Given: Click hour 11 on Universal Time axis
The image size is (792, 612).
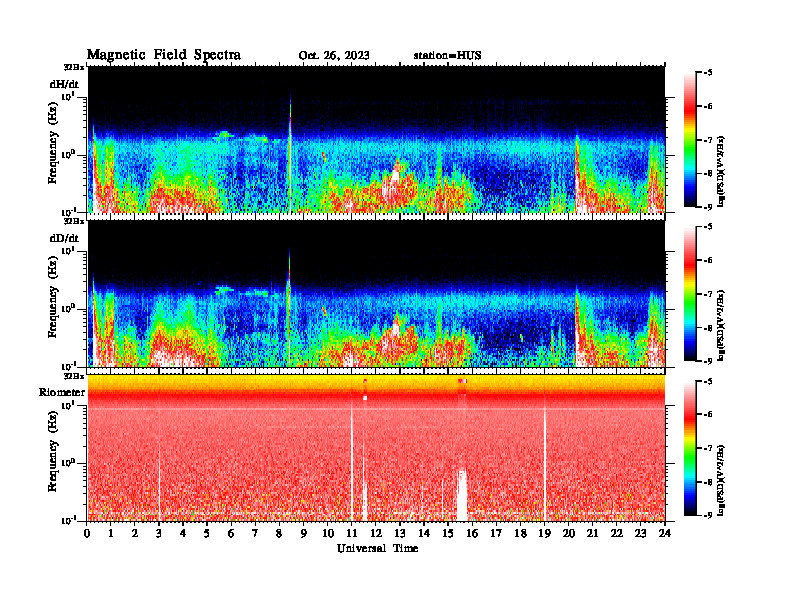Looking at the screenshot, I should [352, 534].
